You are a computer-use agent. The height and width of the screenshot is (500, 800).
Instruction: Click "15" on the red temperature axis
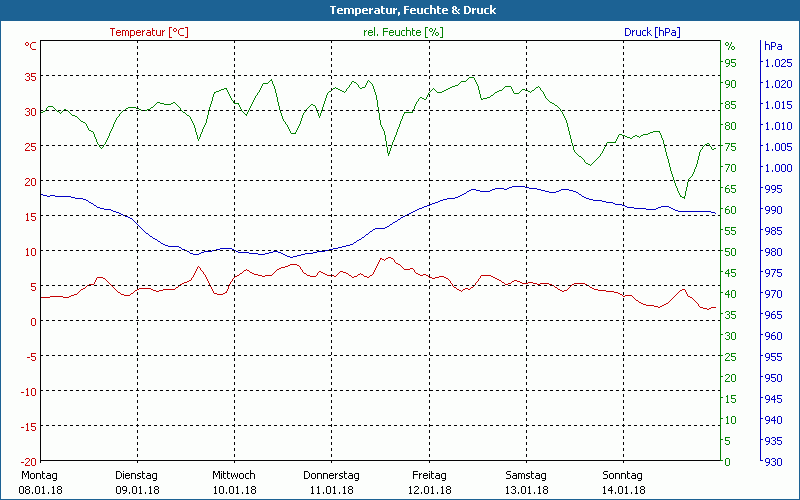31,216
